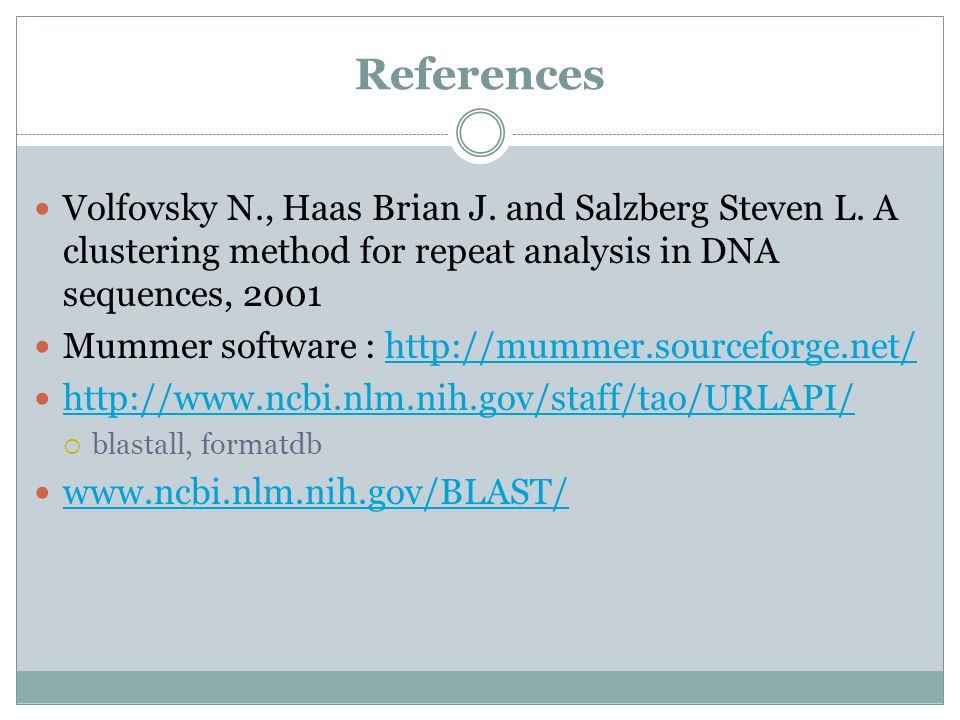Click the teal footer bar
Image resolution: width=960 pixels, height=720 pixels.
pos(480,687)
